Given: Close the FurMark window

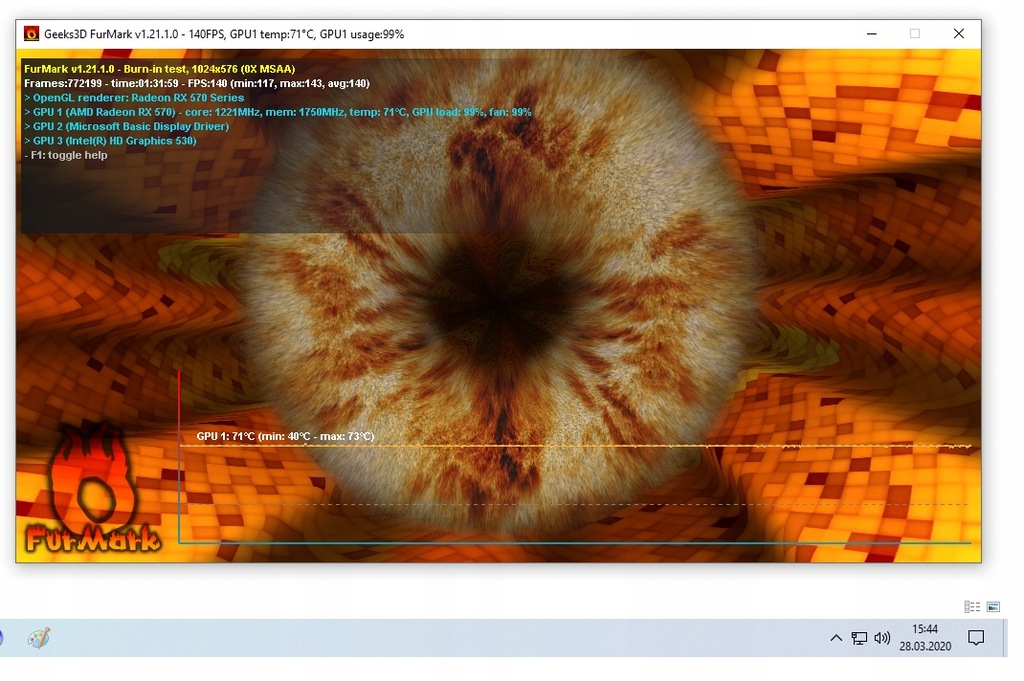Looking at the screenshot, I should click(x=959, y=34).
